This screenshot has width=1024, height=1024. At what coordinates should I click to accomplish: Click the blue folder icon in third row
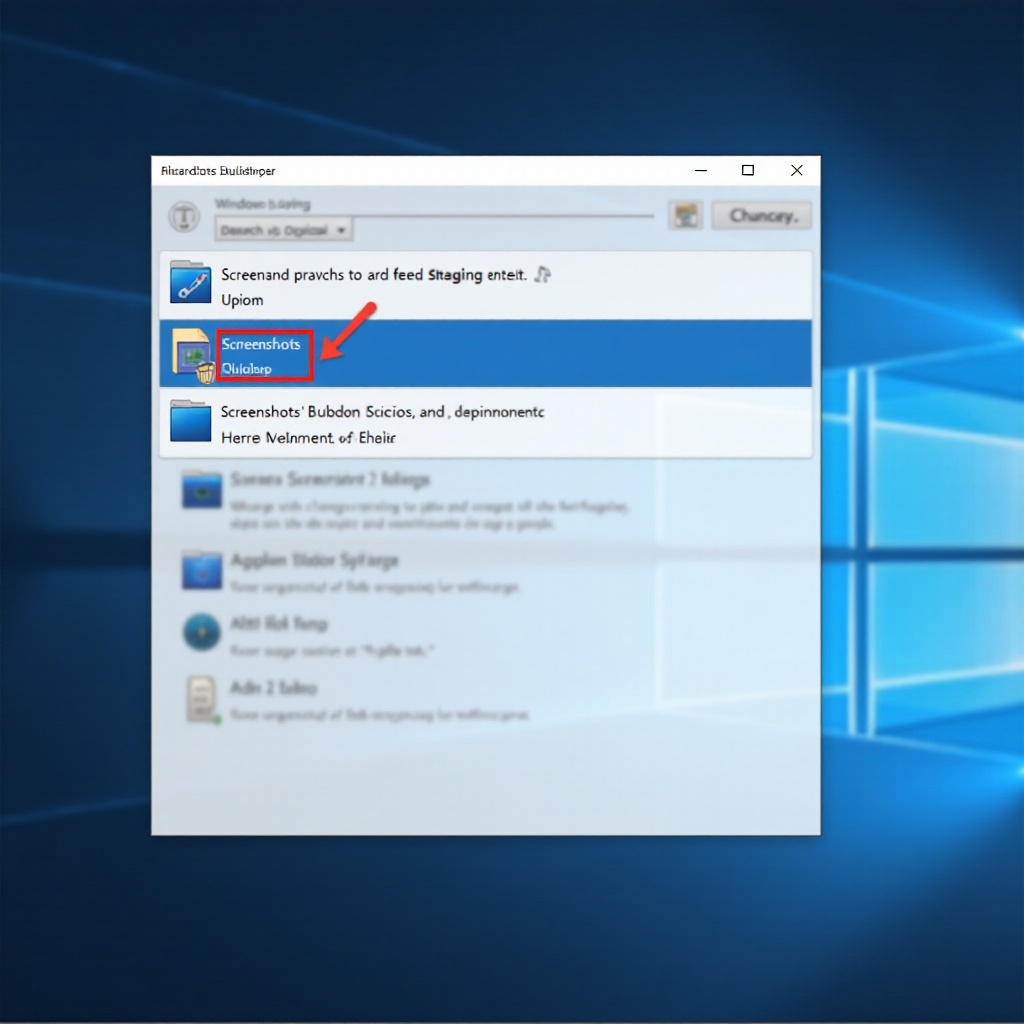click(190, 421)
